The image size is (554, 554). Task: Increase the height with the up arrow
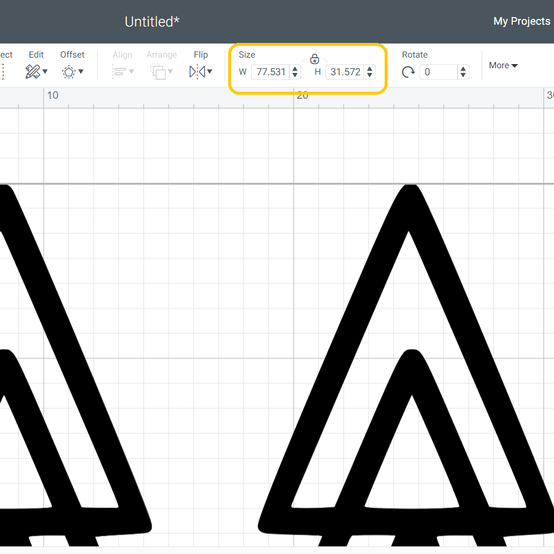click(x=370, y=69)
